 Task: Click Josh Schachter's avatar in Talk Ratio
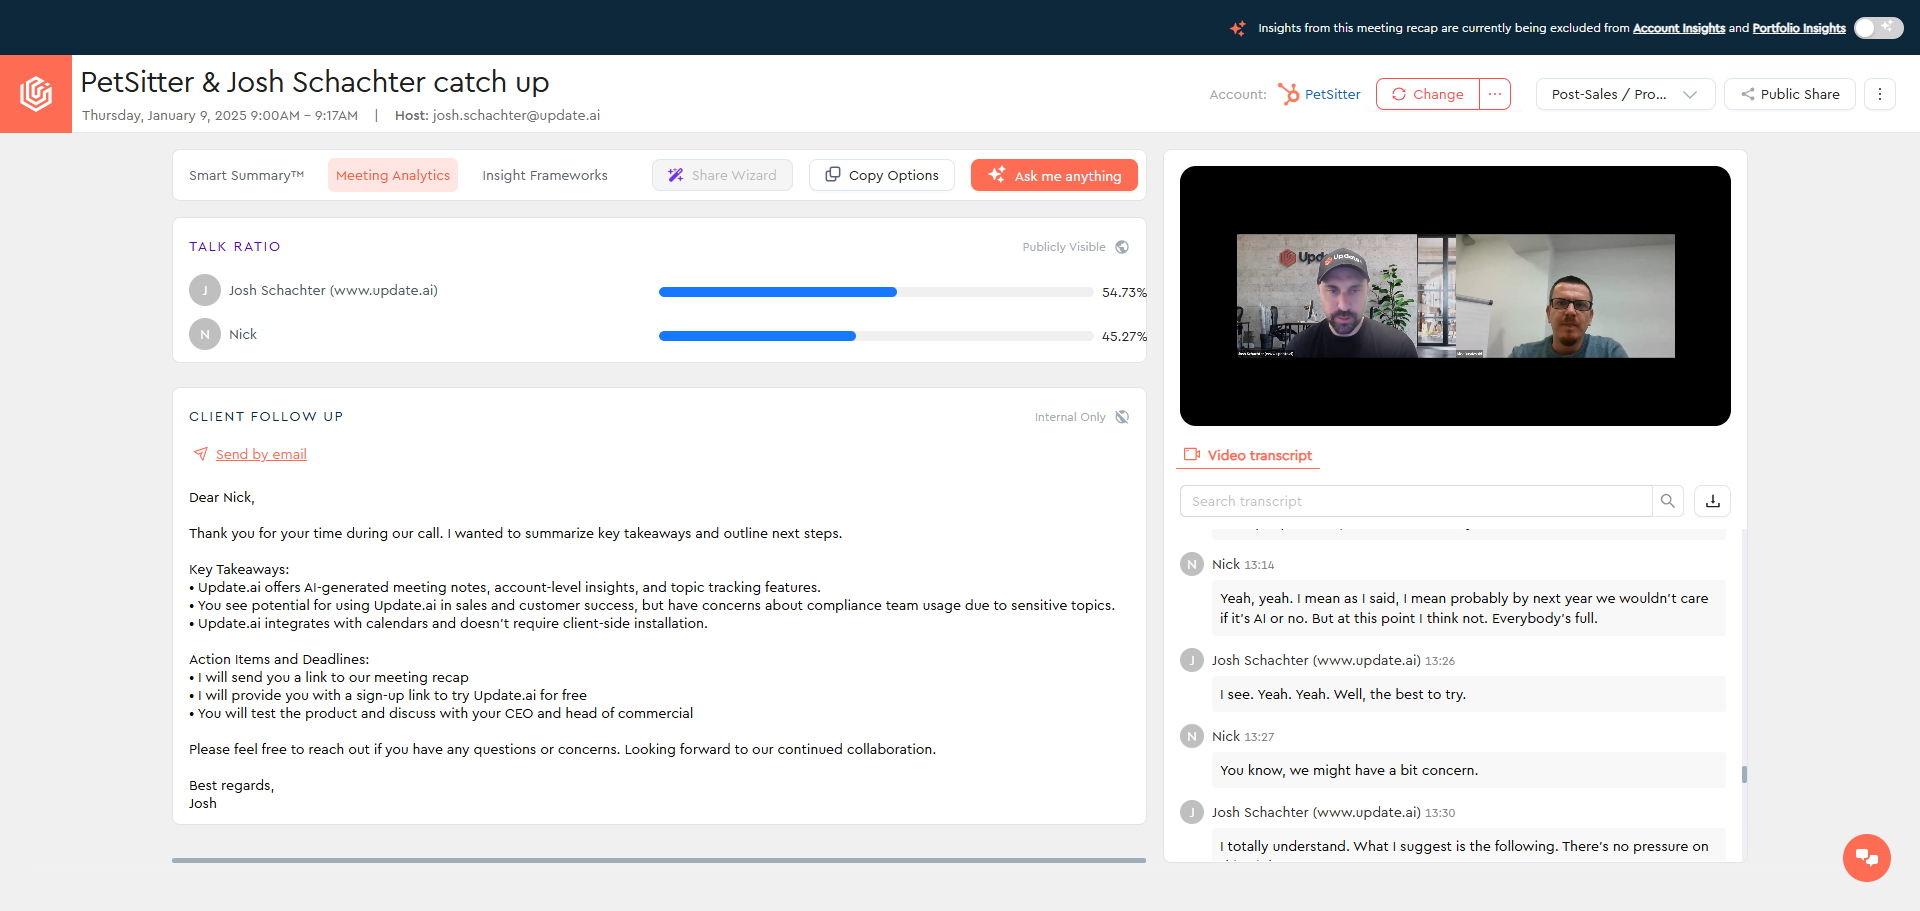[x=205, y=290]
